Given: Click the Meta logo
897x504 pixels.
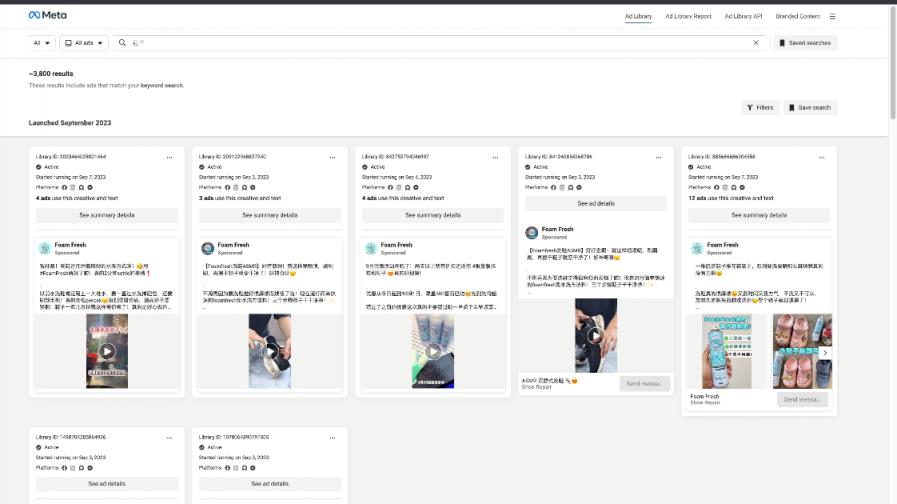Looking at the screenshot, I should point(47,15).
